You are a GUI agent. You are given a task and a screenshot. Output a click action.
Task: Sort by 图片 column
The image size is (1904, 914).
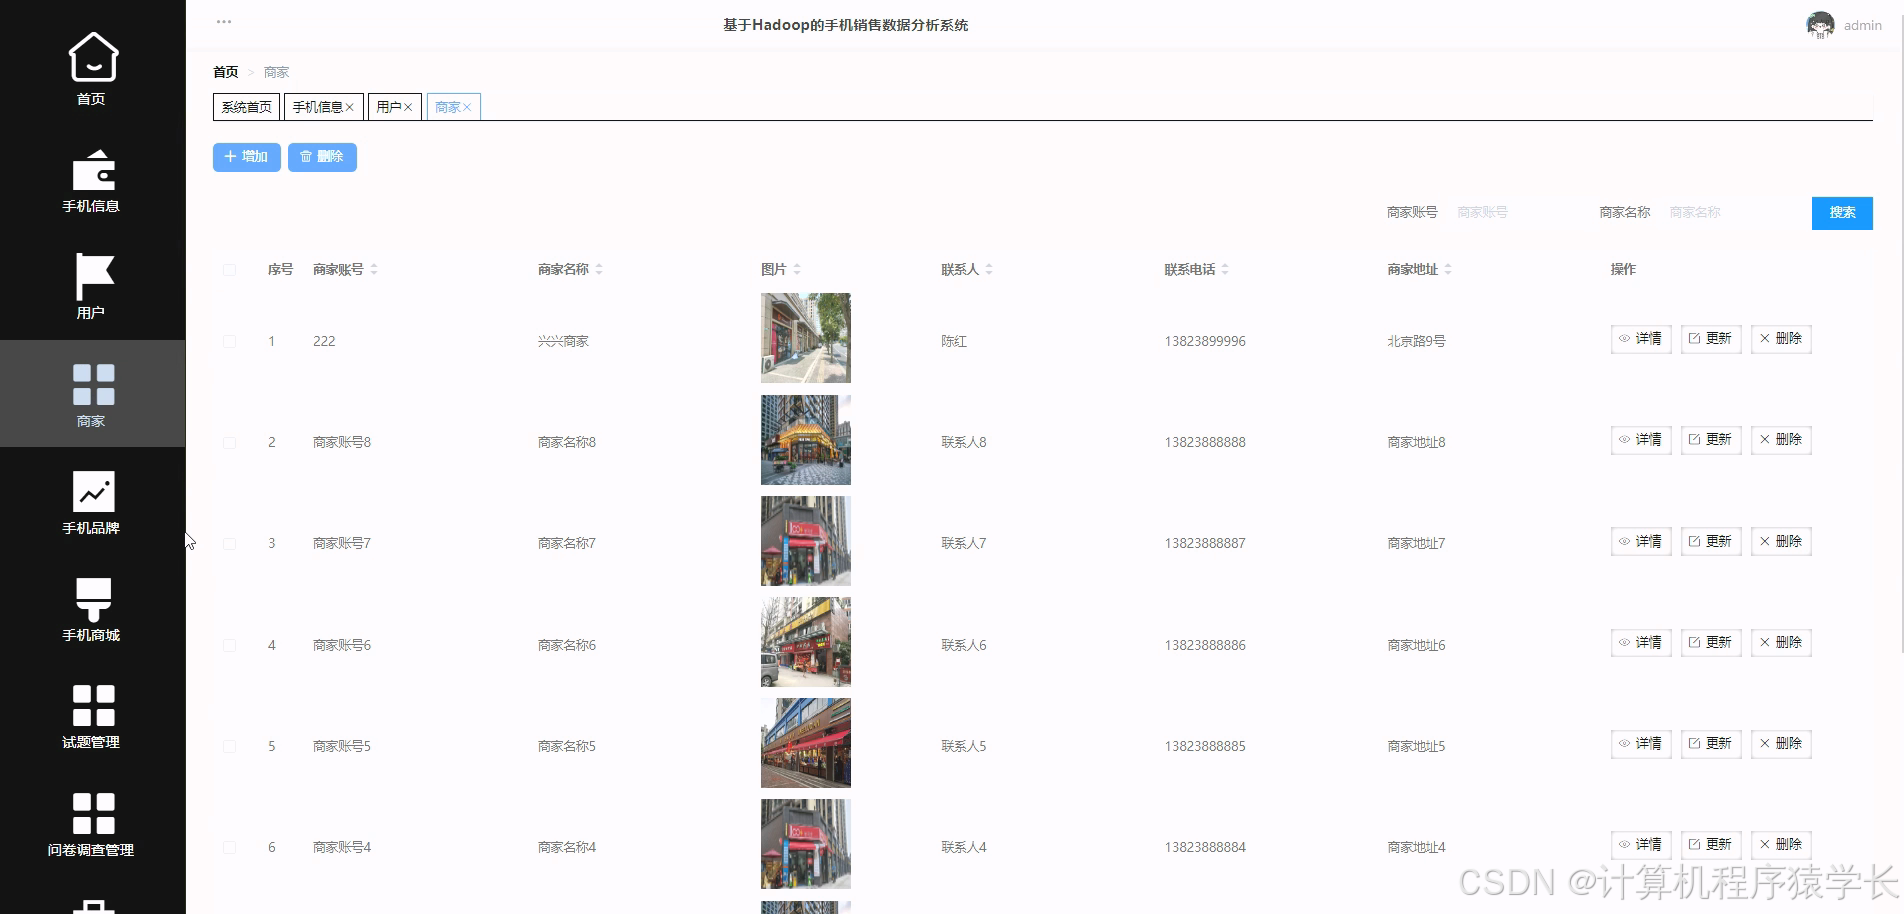[797, 270]
